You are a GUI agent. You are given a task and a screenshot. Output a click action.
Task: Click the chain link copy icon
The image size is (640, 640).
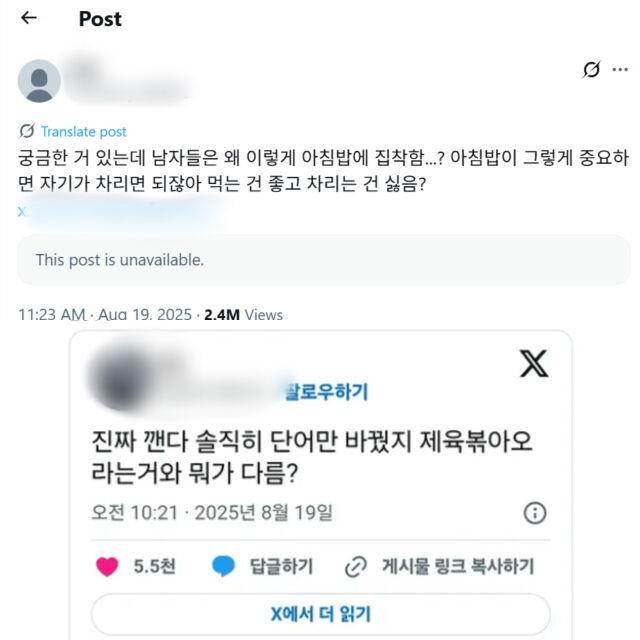pos(355,567)
